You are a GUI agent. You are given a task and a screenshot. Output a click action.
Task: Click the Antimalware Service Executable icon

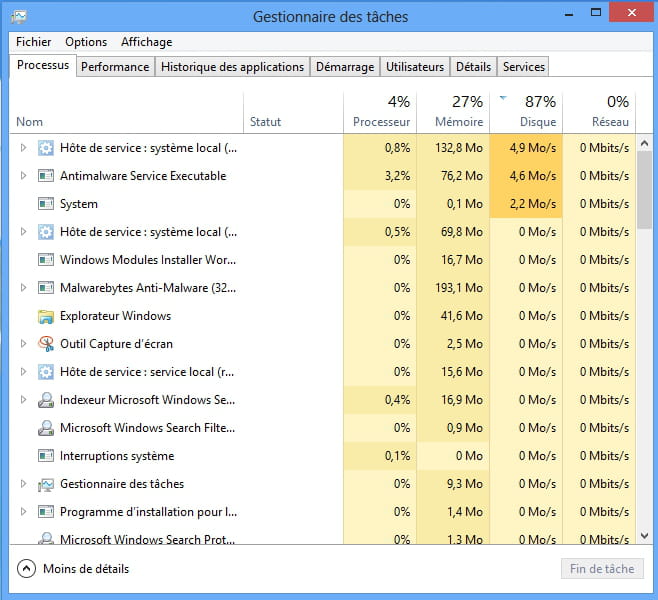pyautogui.click(x=45, y=176)
